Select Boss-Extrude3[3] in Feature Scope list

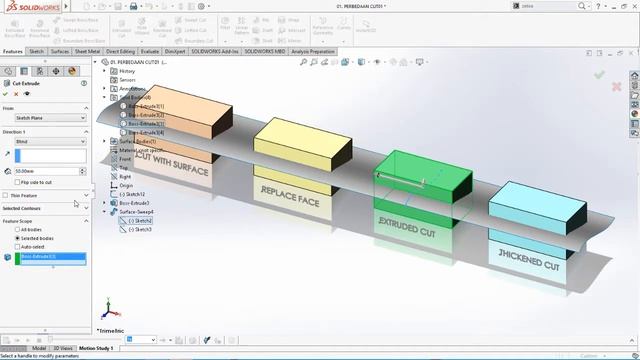click(53, 256)
